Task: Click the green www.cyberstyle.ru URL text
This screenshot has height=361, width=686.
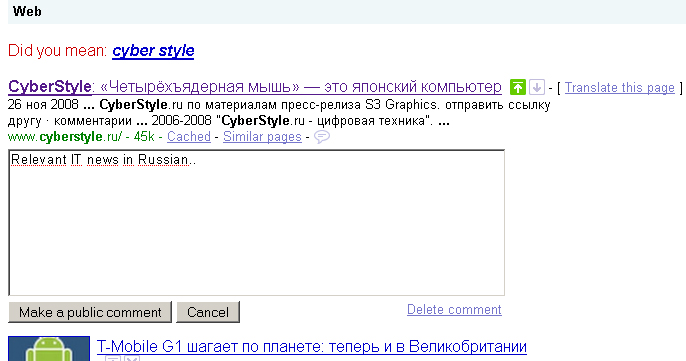Action: [x=65, y=137]
